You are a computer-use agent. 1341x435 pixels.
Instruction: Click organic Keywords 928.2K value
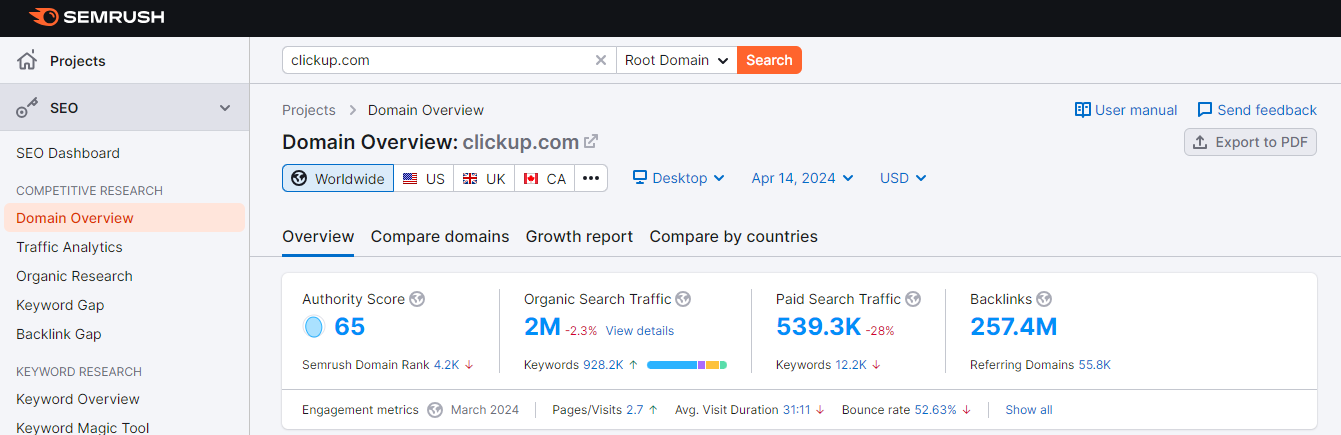tap(605, 365)
